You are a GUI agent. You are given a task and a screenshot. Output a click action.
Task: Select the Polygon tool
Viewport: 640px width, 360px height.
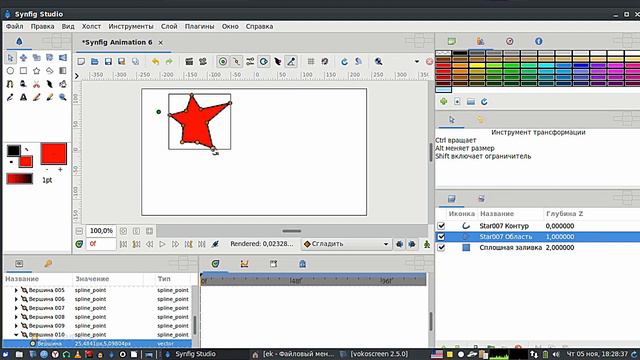[x=49, y=71]
